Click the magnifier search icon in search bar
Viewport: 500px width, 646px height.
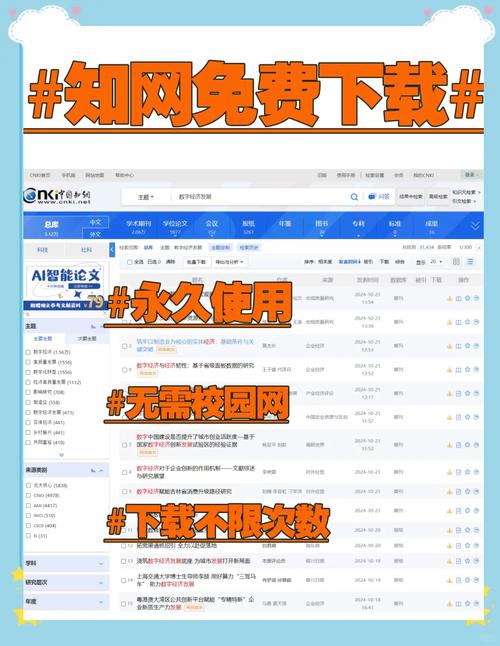pos(354,197)
